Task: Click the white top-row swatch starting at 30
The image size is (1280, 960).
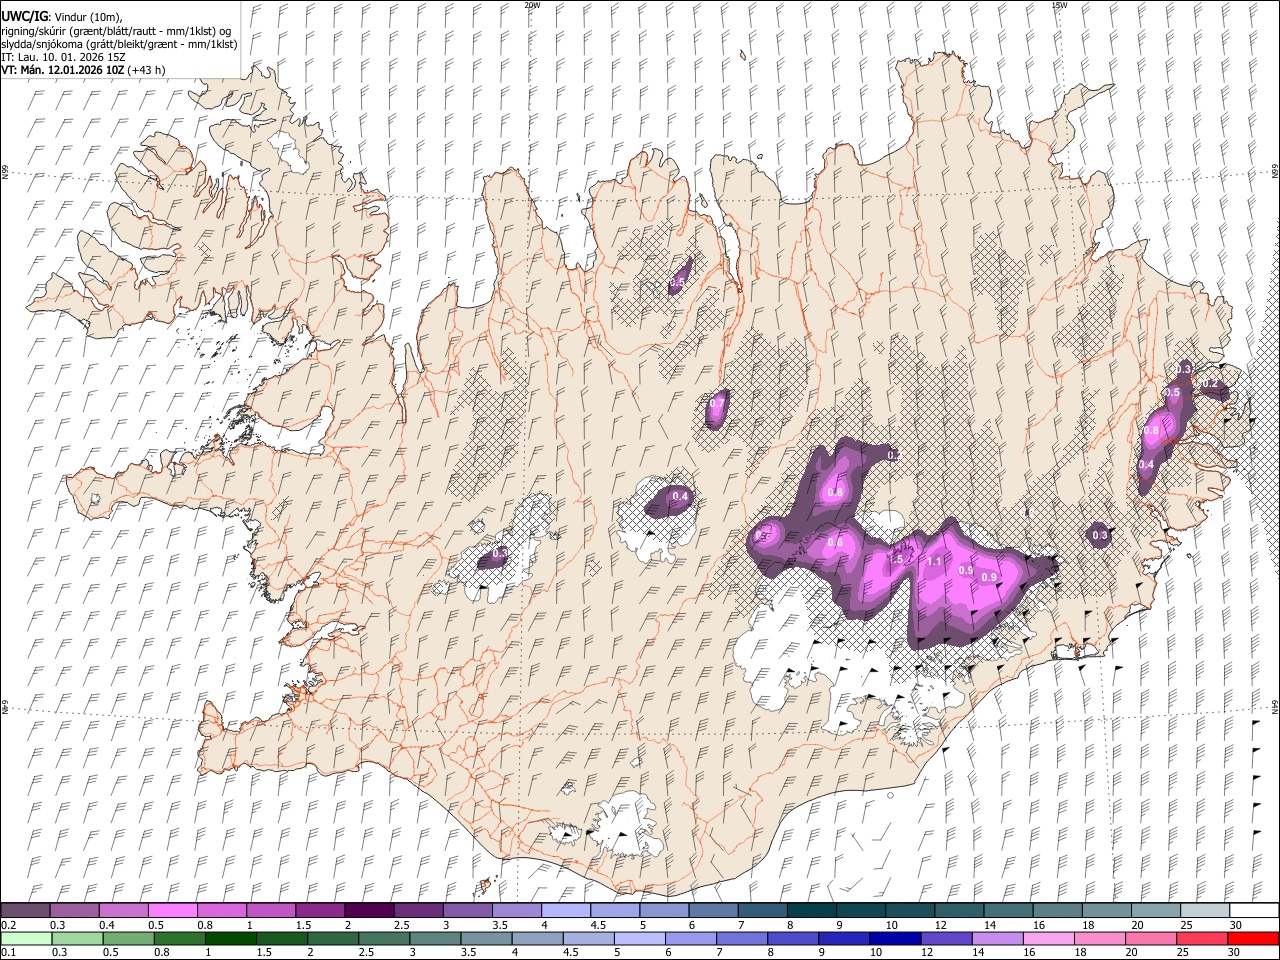Action: tap(1253, 911)
